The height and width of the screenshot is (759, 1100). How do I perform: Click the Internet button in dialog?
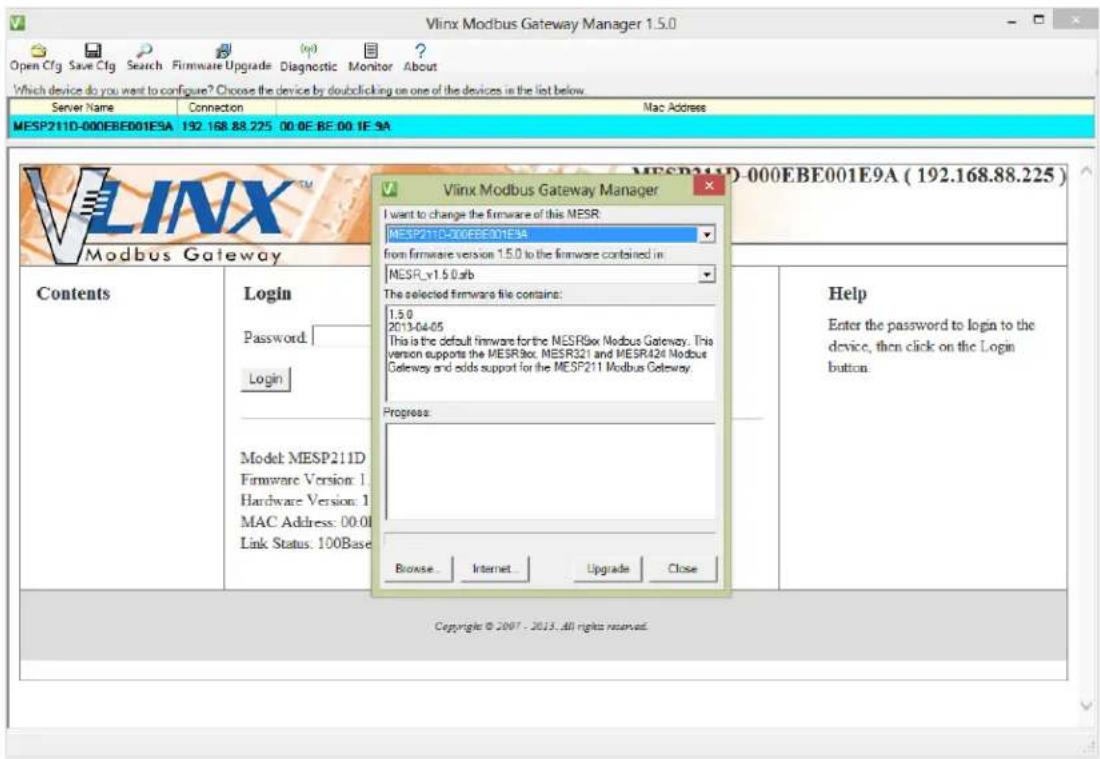tap(494, 569)
